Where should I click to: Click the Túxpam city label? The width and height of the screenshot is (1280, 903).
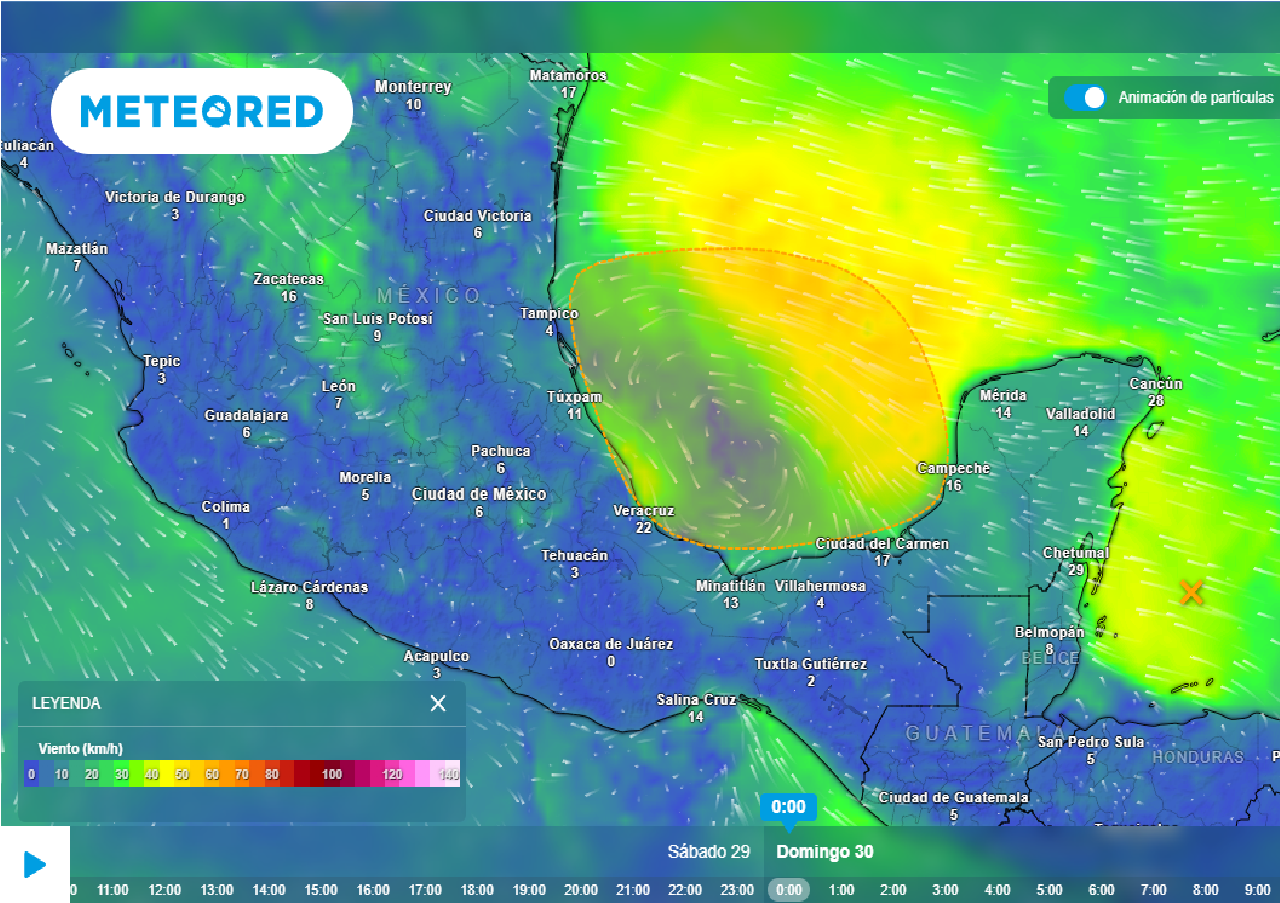(x=575, y=397)
